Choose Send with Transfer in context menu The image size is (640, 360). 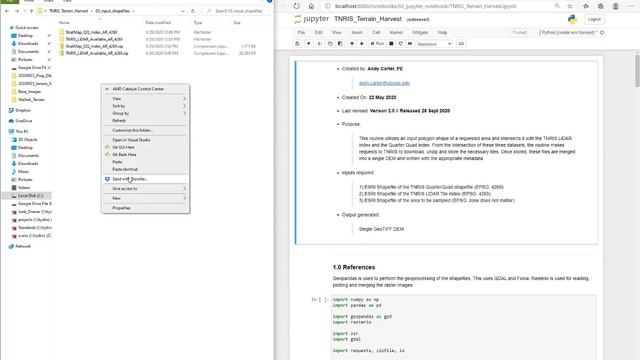click(145, 179)
